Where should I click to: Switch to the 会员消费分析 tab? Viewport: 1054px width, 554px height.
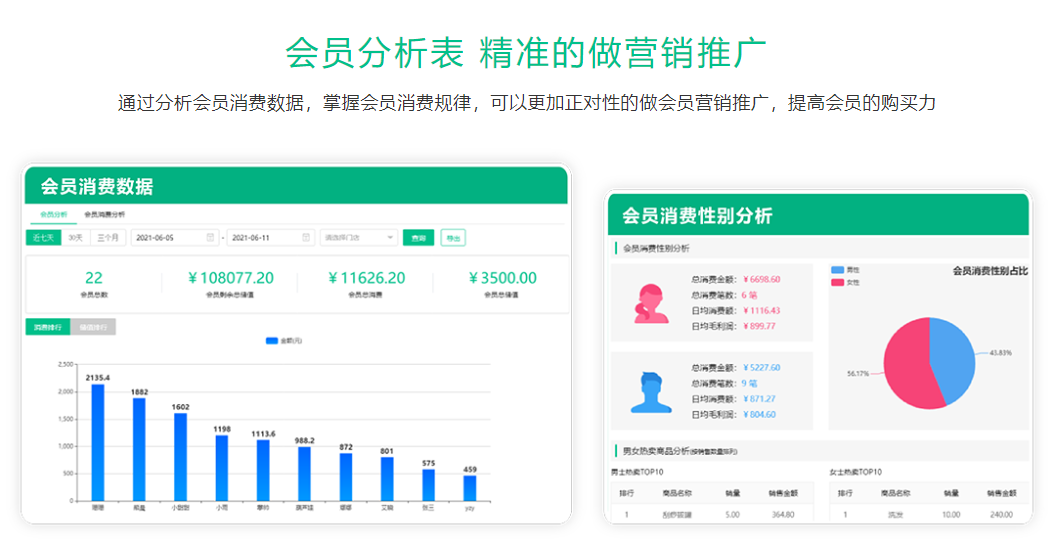click(x=105, y=214)
